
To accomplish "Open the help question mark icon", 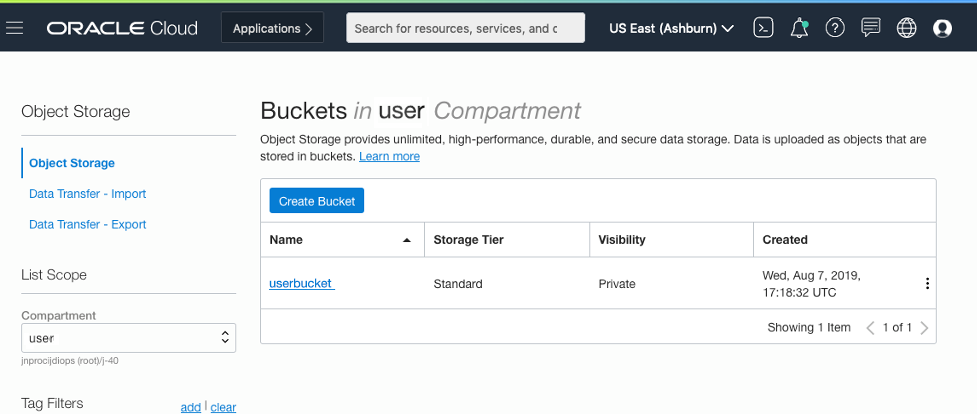I will pos(835,28).
